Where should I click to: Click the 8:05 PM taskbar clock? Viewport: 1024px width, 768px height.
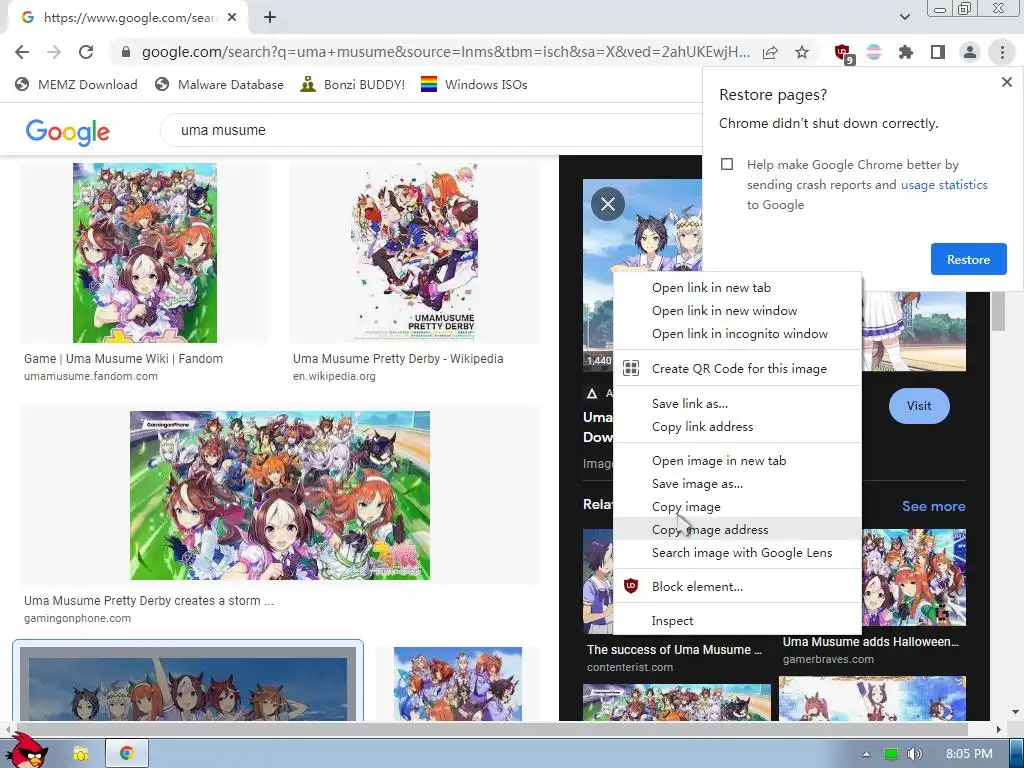point(968,754)
